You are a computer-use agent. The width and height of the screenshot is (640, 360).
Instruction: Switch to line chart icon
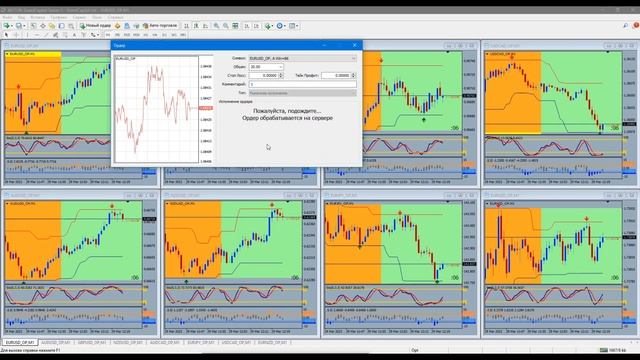click(206, 26)
